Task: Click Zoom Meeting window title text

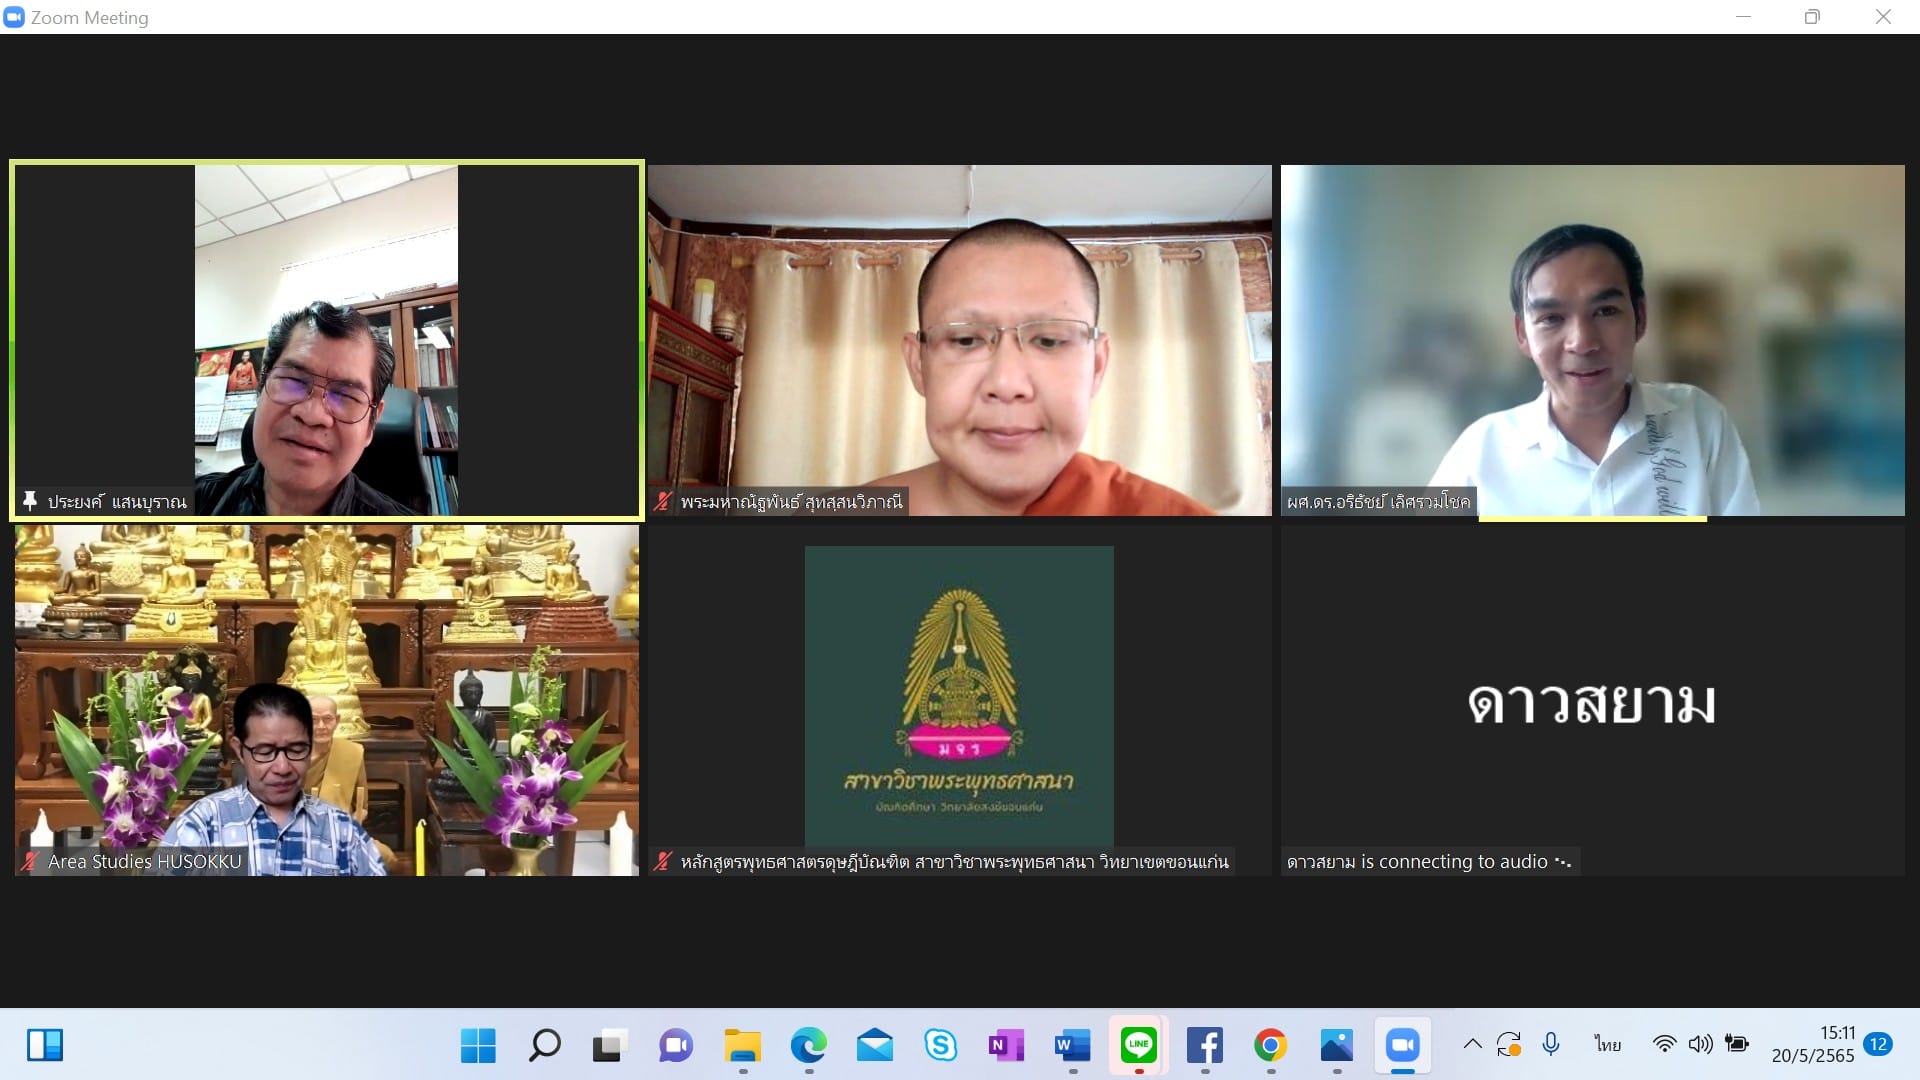Action: pyautogui.click(x=89, y=17)
